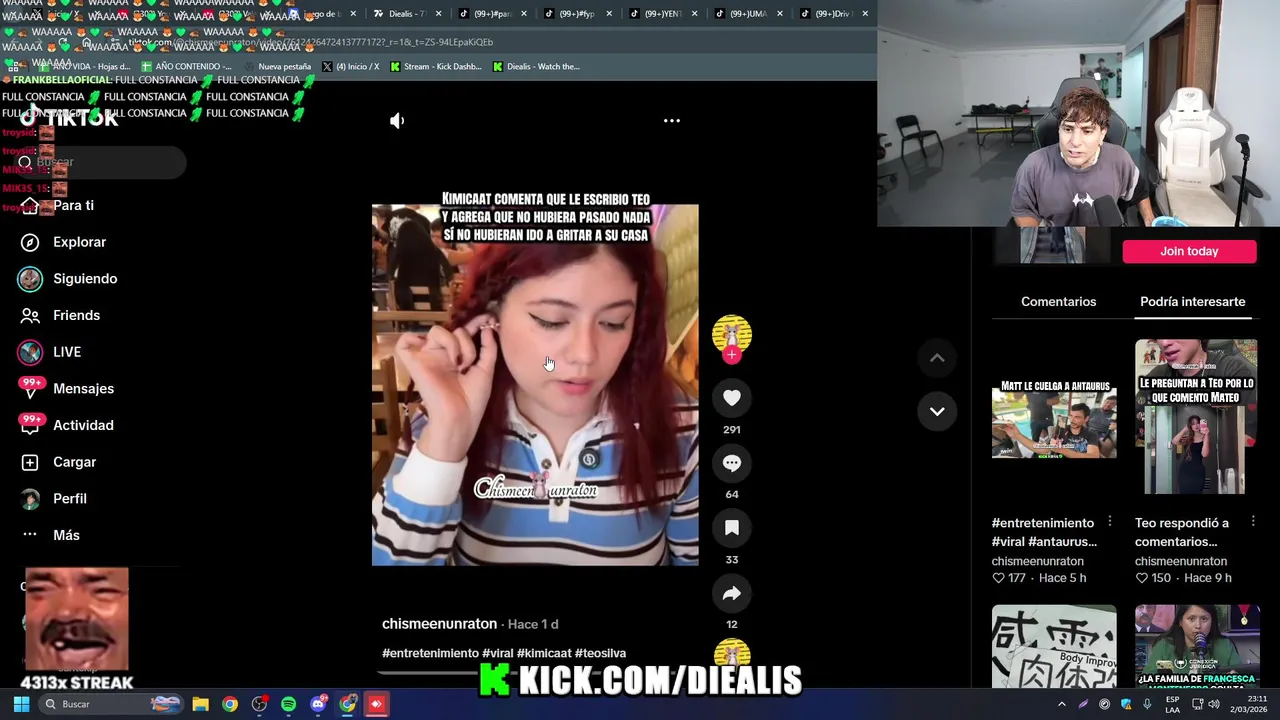This screenshot has width=1280, height=720.
Task: Open Actividad notifications
Action: (x=66, y=425)
